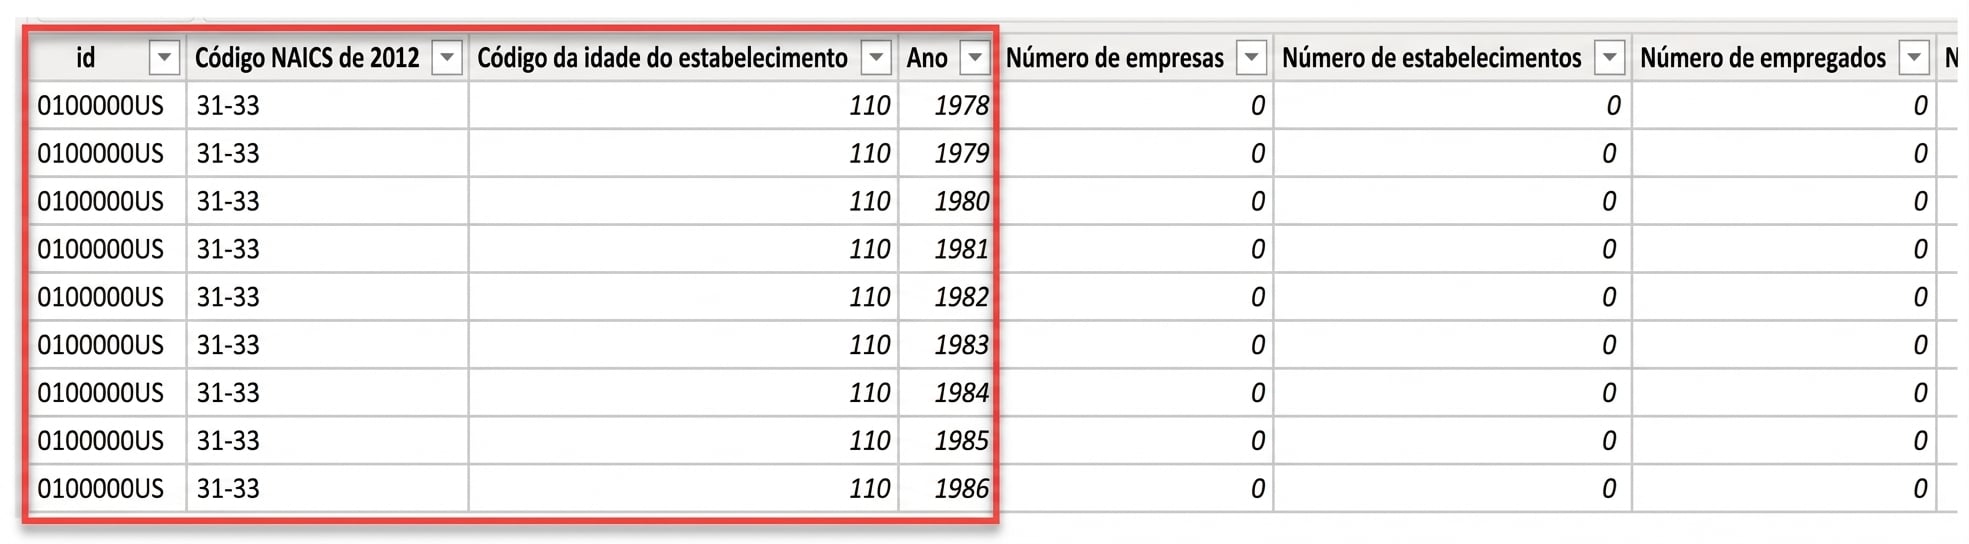Viewport: 1969px width, 544px height.
Task: Open the Ano column filter dropdown
Action: pos(974,58)
